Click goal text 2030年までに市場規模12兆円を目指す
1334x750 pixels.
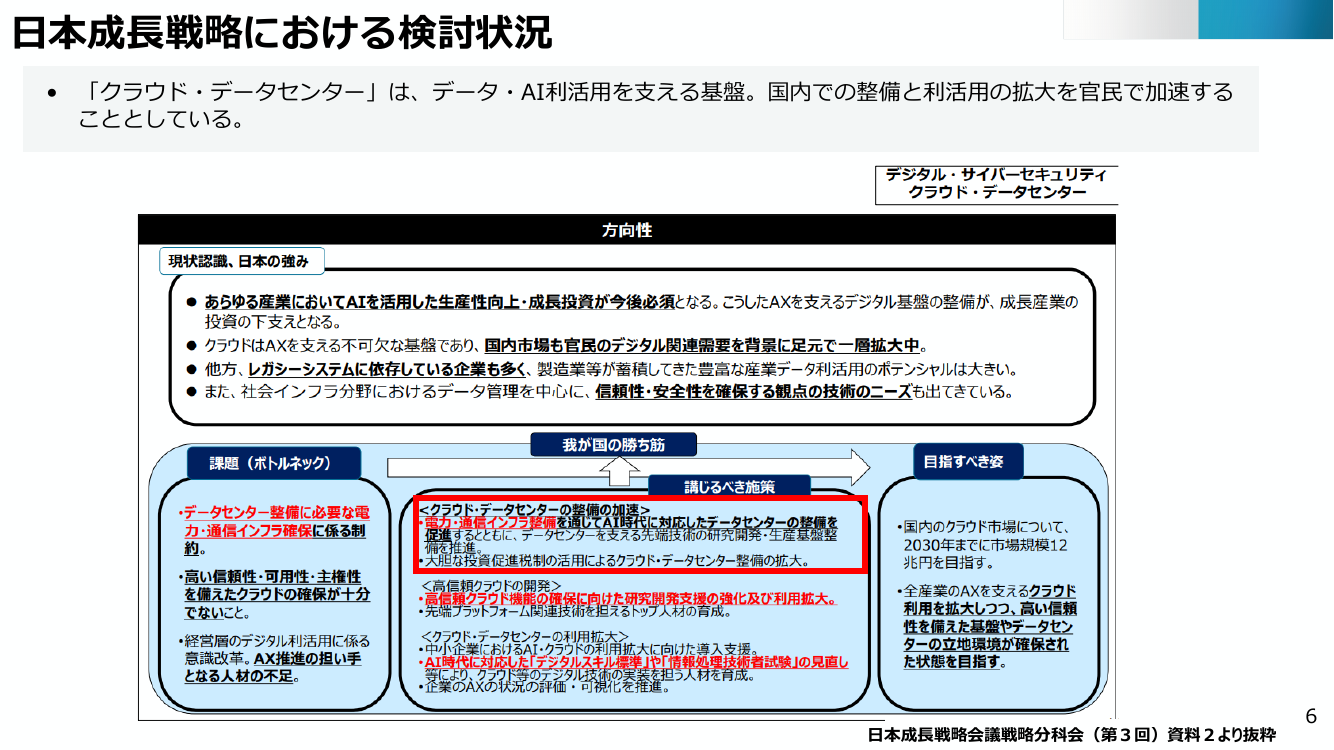pos(985,544)
